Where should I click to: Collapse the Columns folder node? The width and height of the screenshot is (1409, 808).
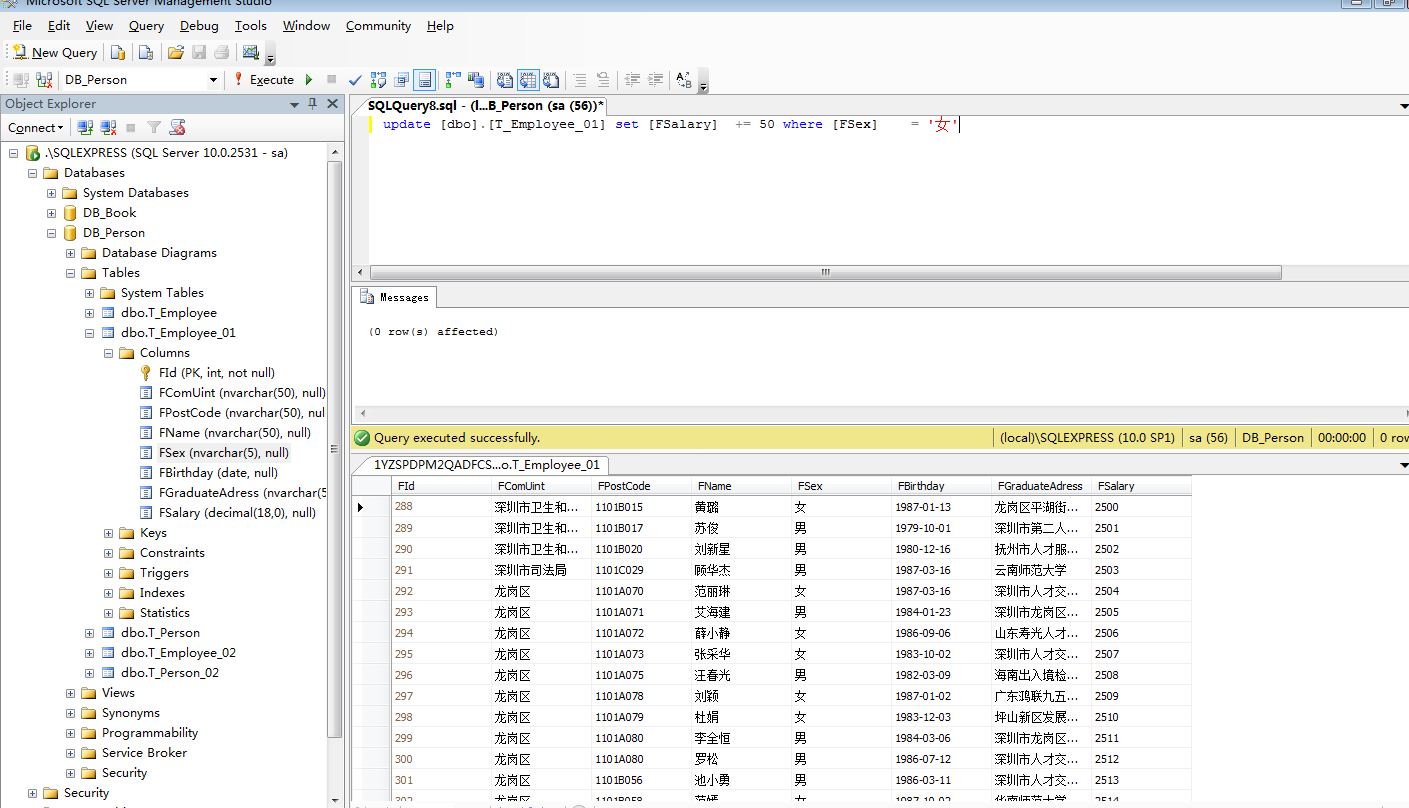tap(108, 353)
